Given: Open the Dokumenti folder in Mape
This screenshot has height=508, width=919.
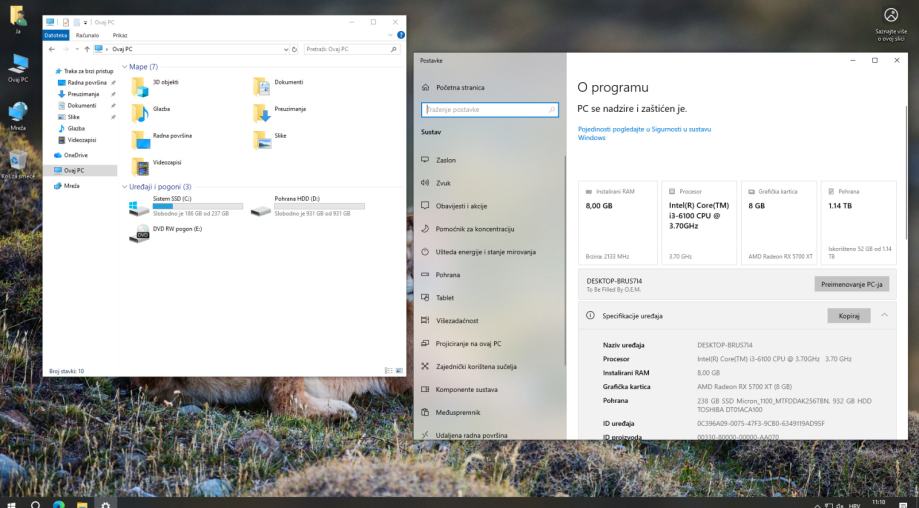Looking at the screenshot, I should (x=278, y=86).
